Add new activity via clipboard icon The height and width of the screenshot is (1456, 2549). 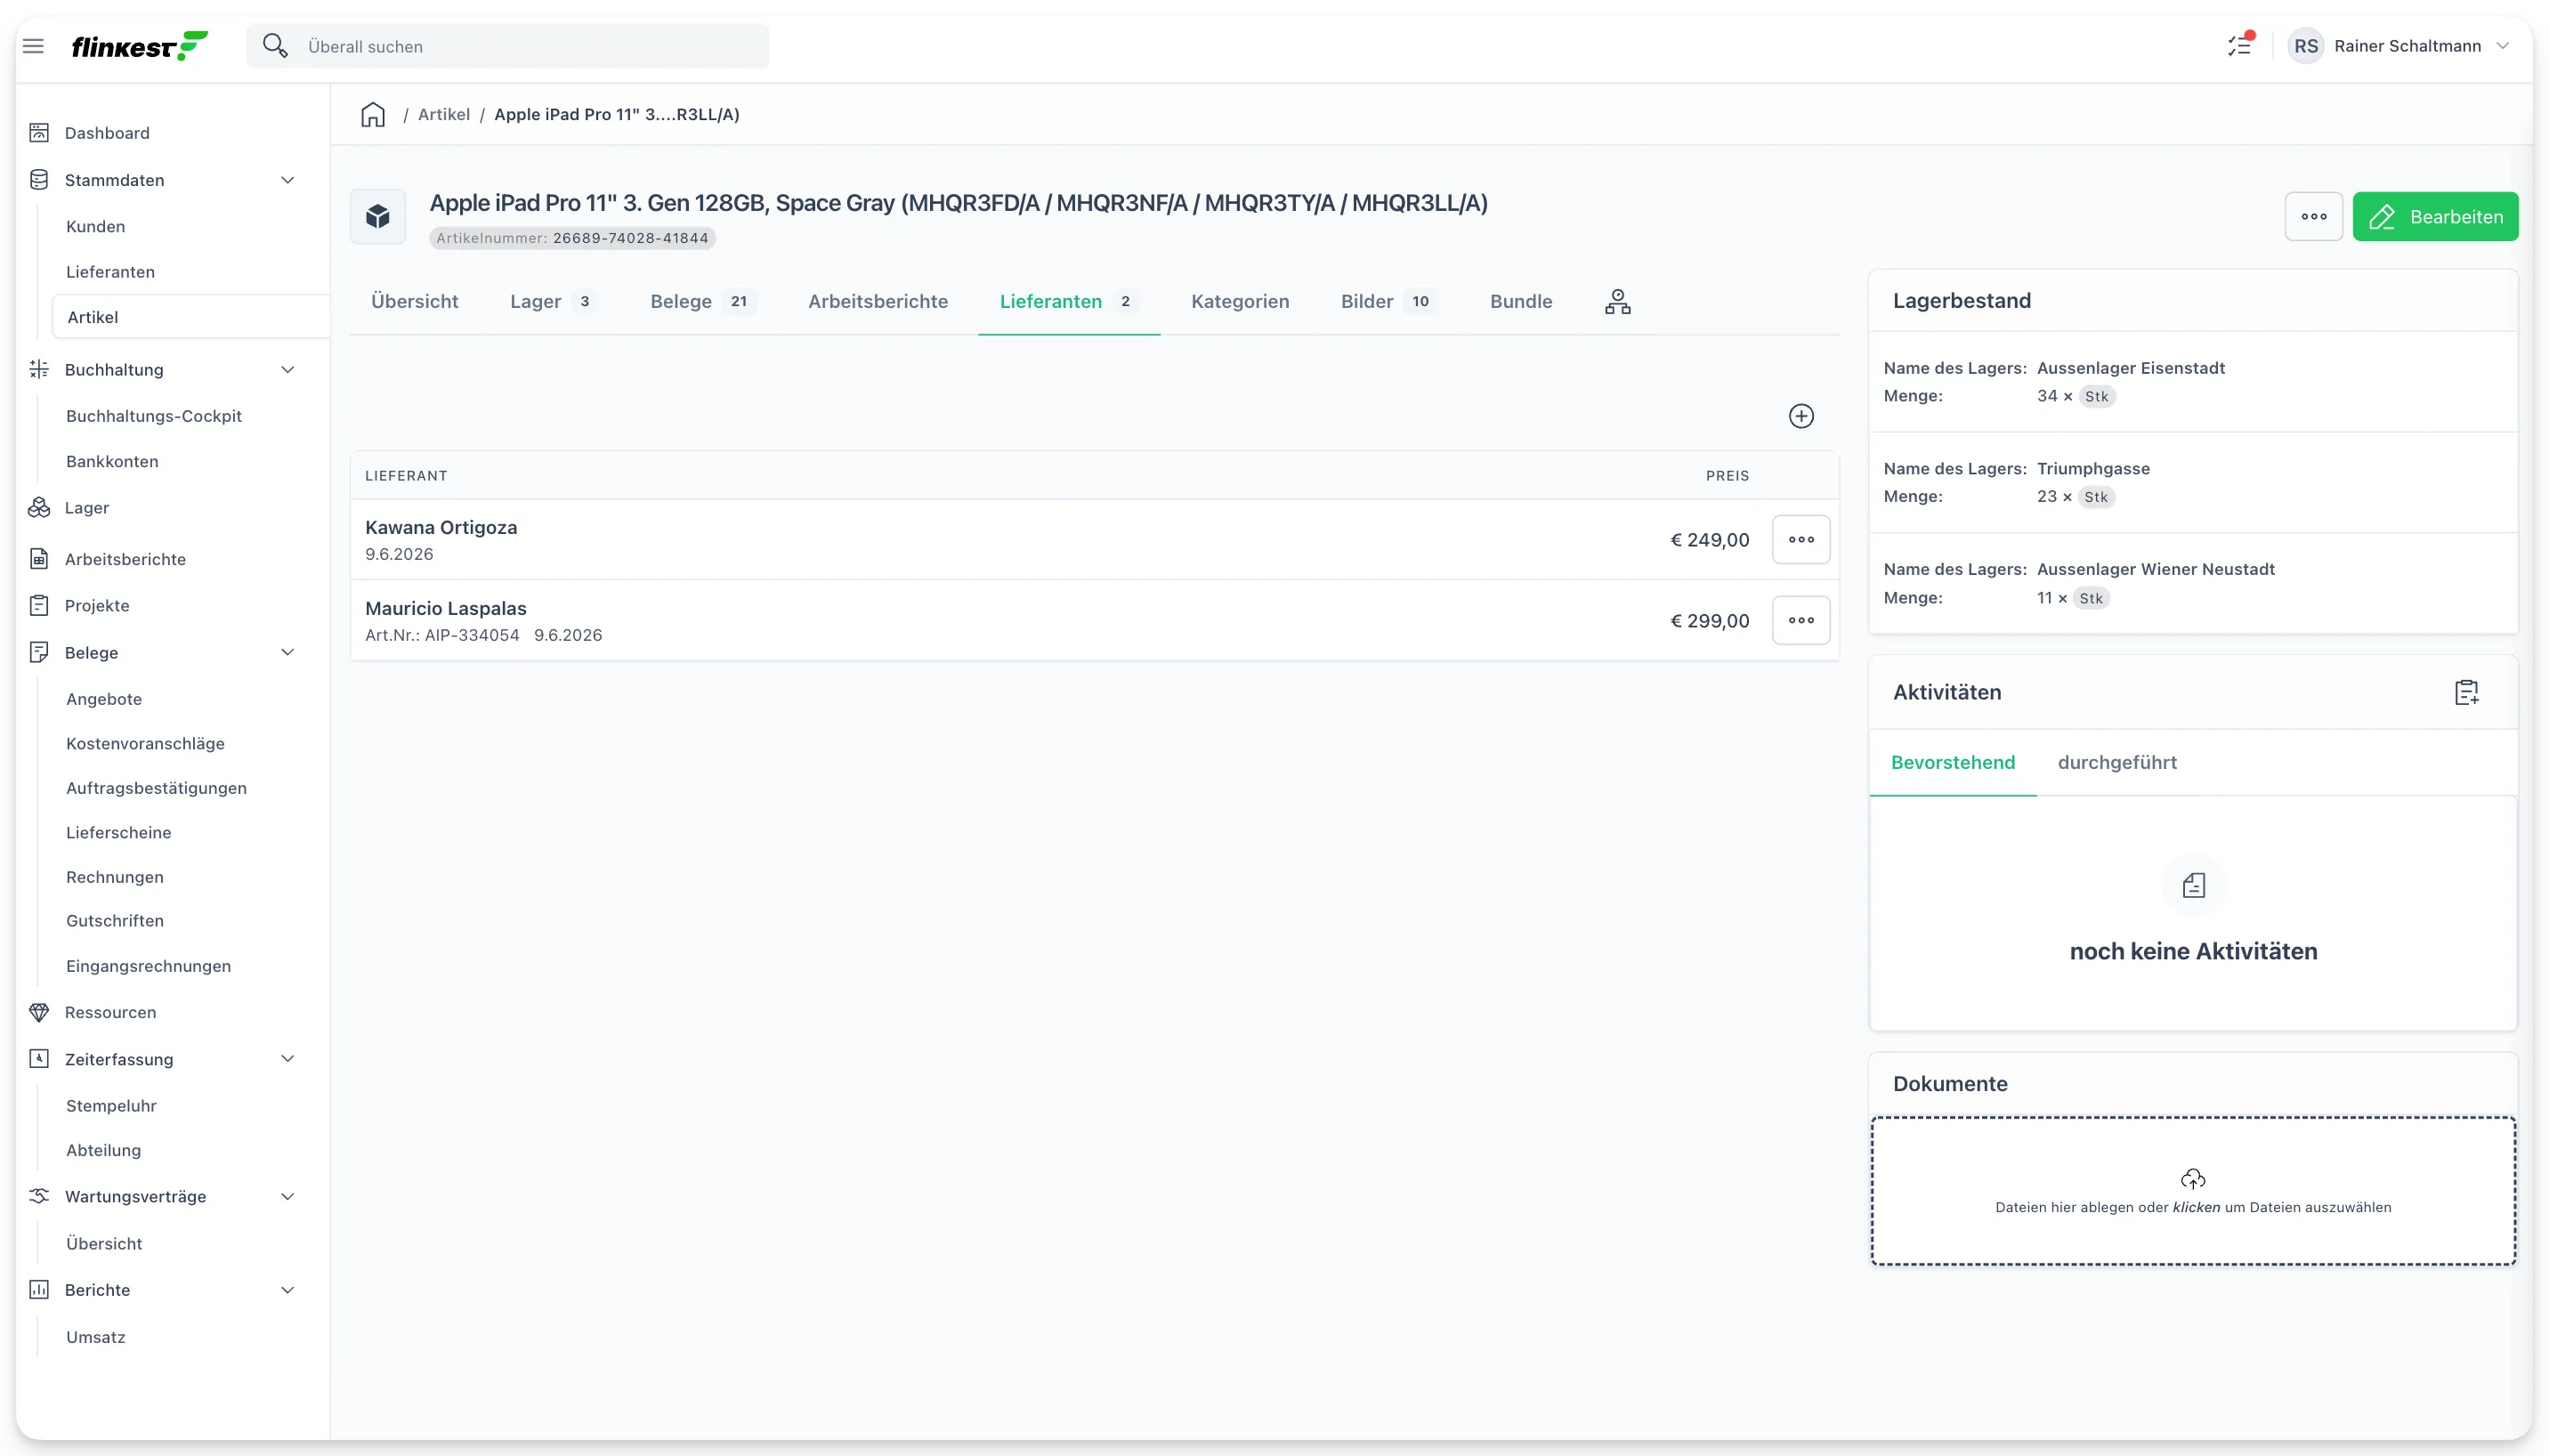point(2466,692)
